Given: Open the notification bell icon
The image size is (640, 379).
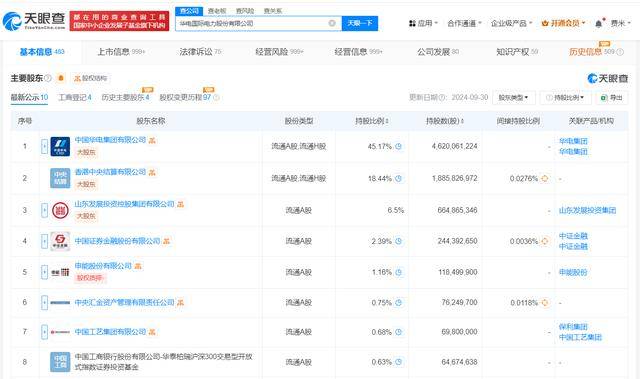Looking at the screenshot, I should pyautogui.click(x=598, y=23).
